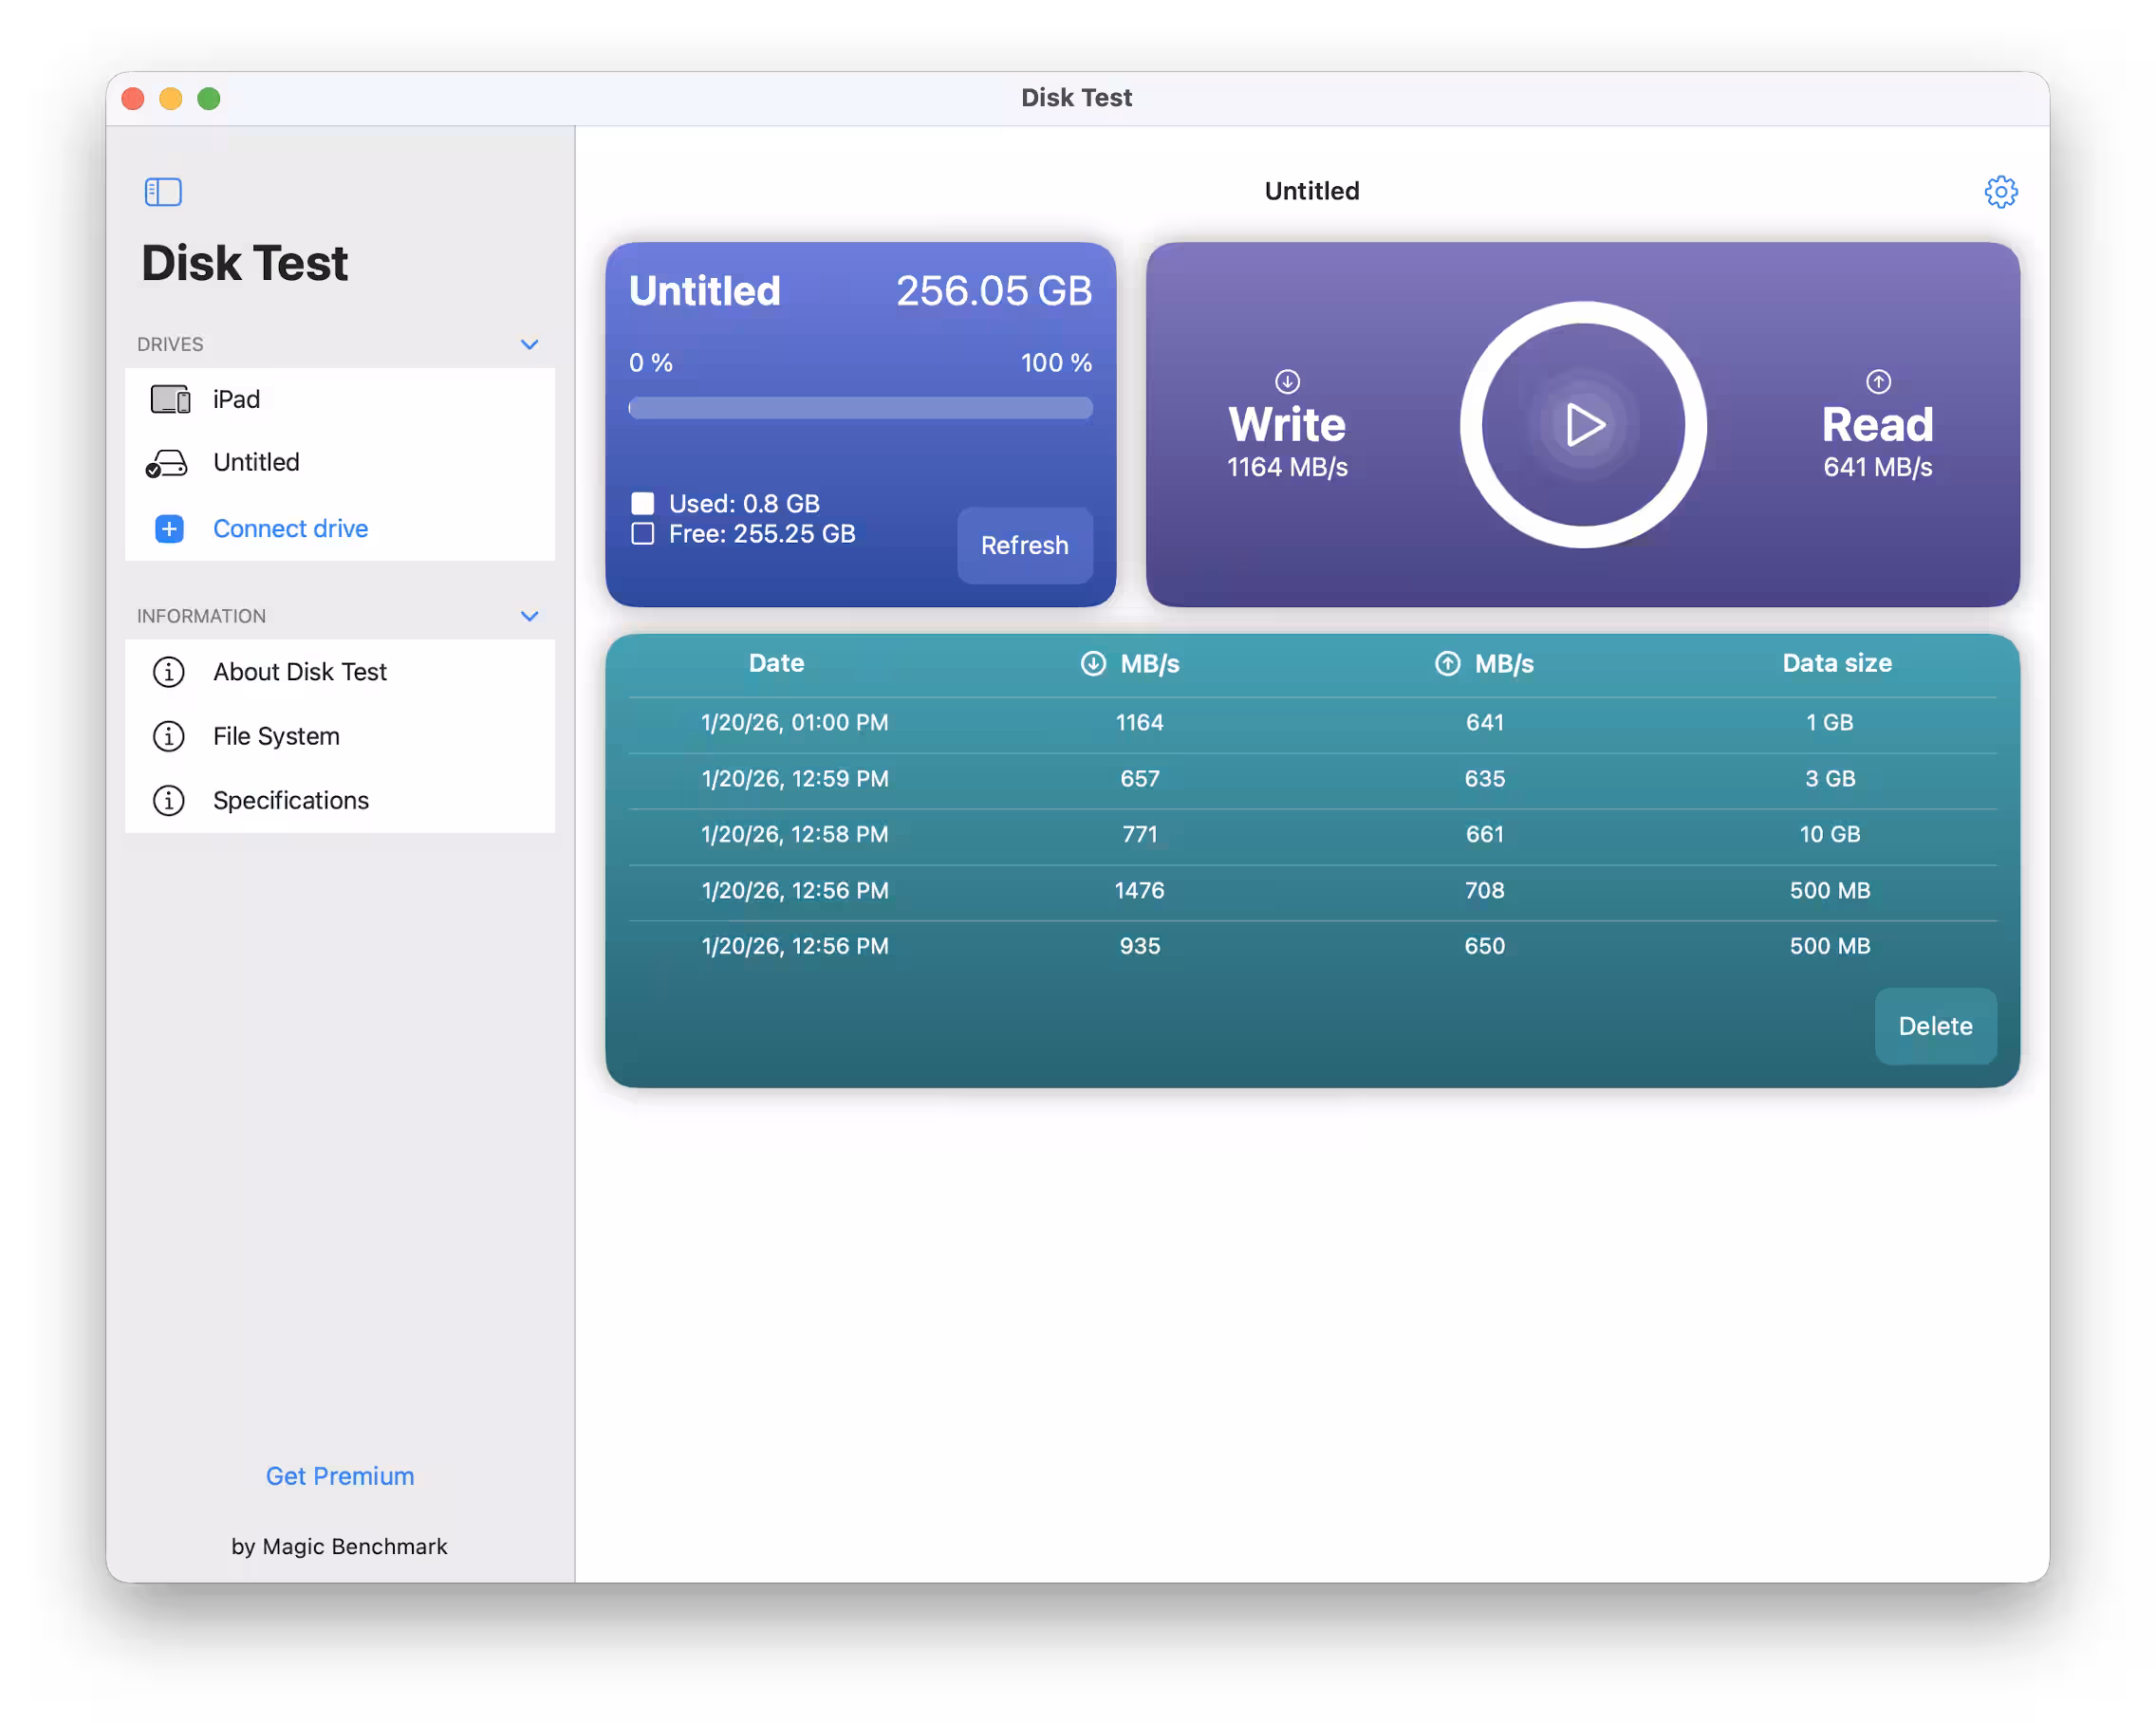2156x1723 pixels.
Task: Click the write MB/s column header
Action: [x=1130, y=663]
